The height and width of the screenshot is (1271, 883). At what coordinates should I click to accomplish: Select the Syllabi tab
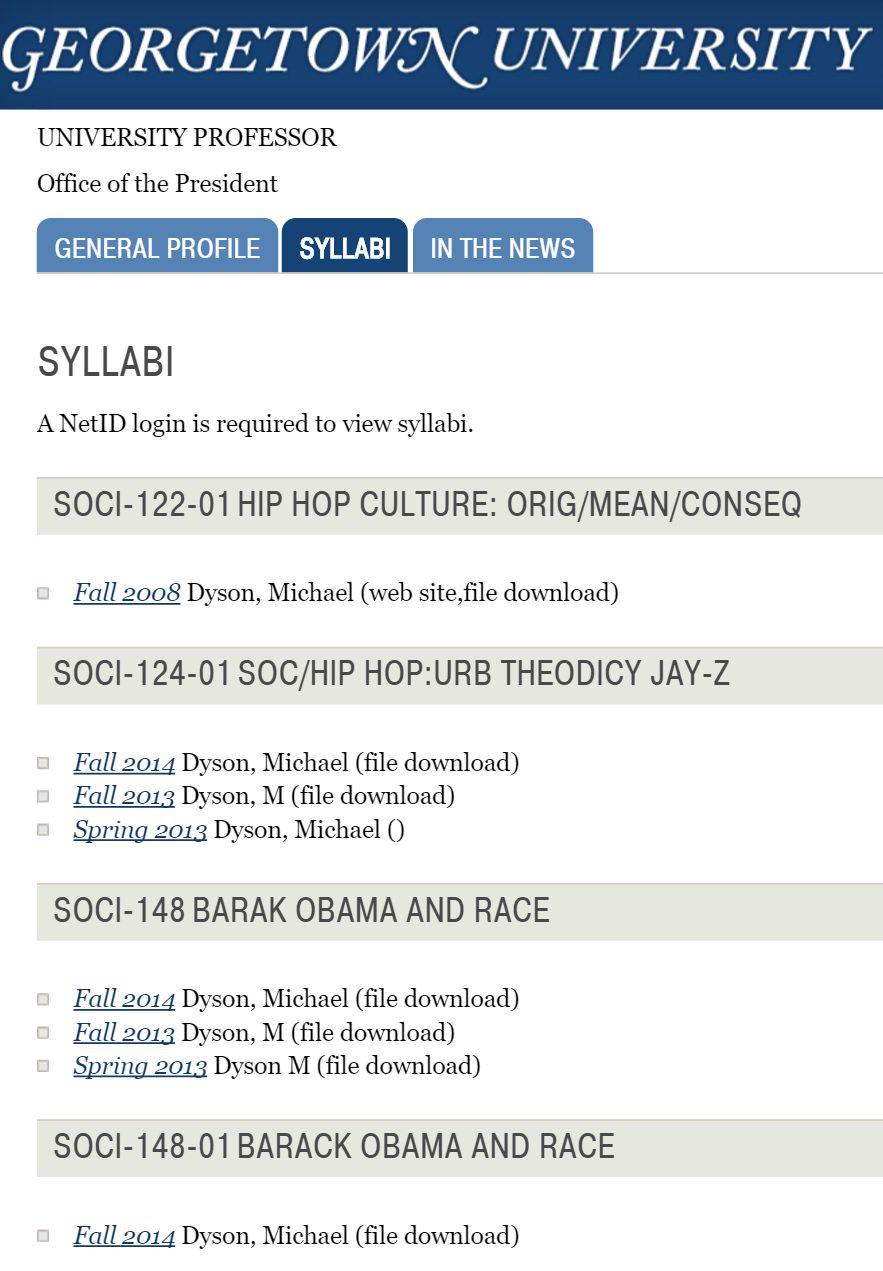click(345, 246)
